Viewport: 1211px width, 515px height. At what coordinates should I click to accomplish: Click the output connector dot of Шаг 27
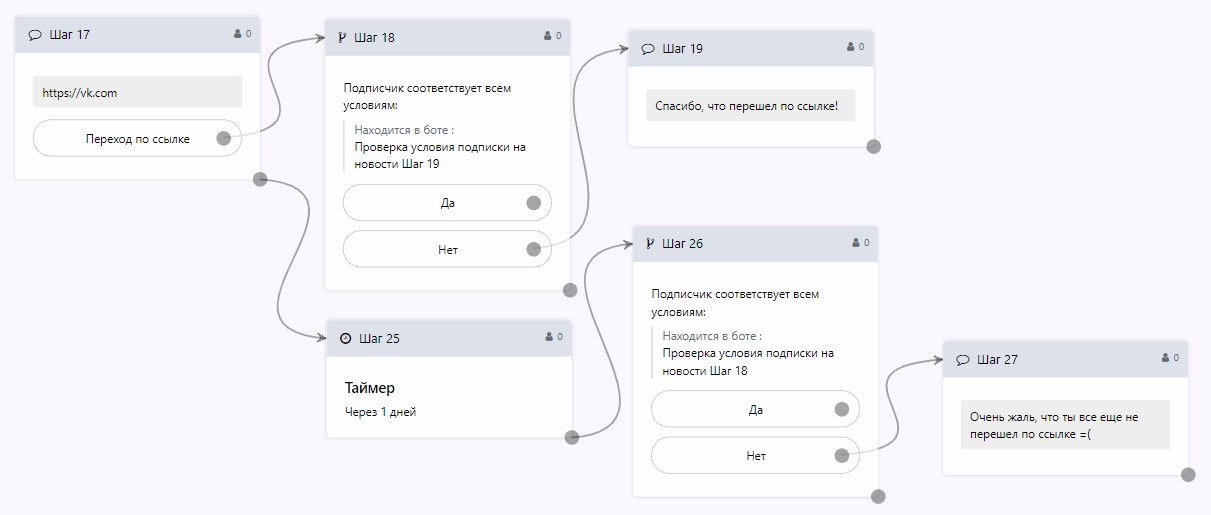click(x=1188, y=475)
